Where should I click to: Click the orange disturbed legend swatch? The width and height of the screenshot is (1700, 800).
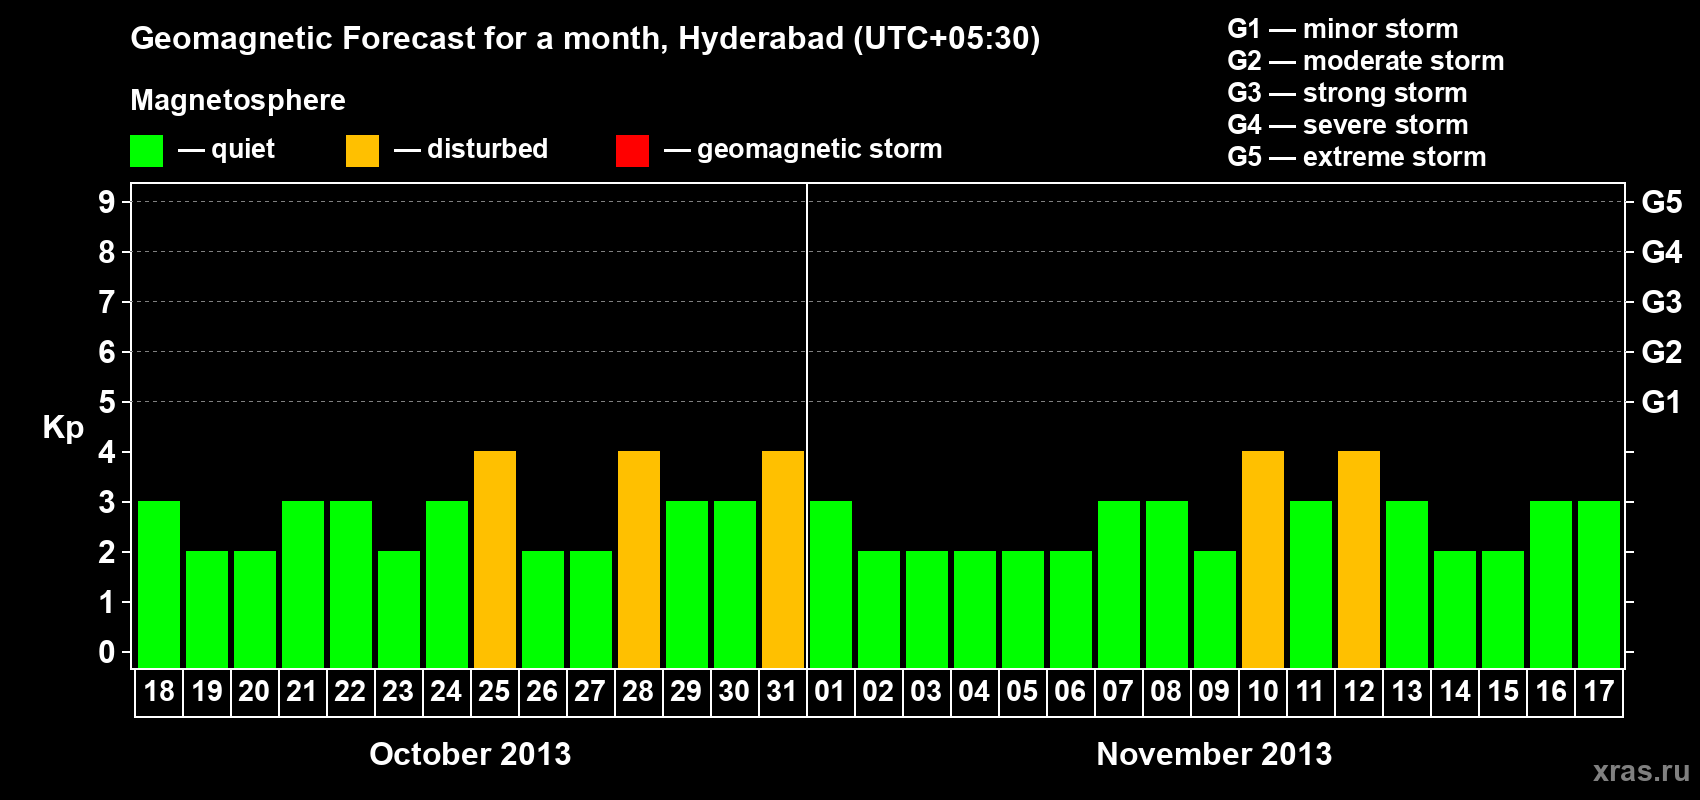(x=362, y=151)
